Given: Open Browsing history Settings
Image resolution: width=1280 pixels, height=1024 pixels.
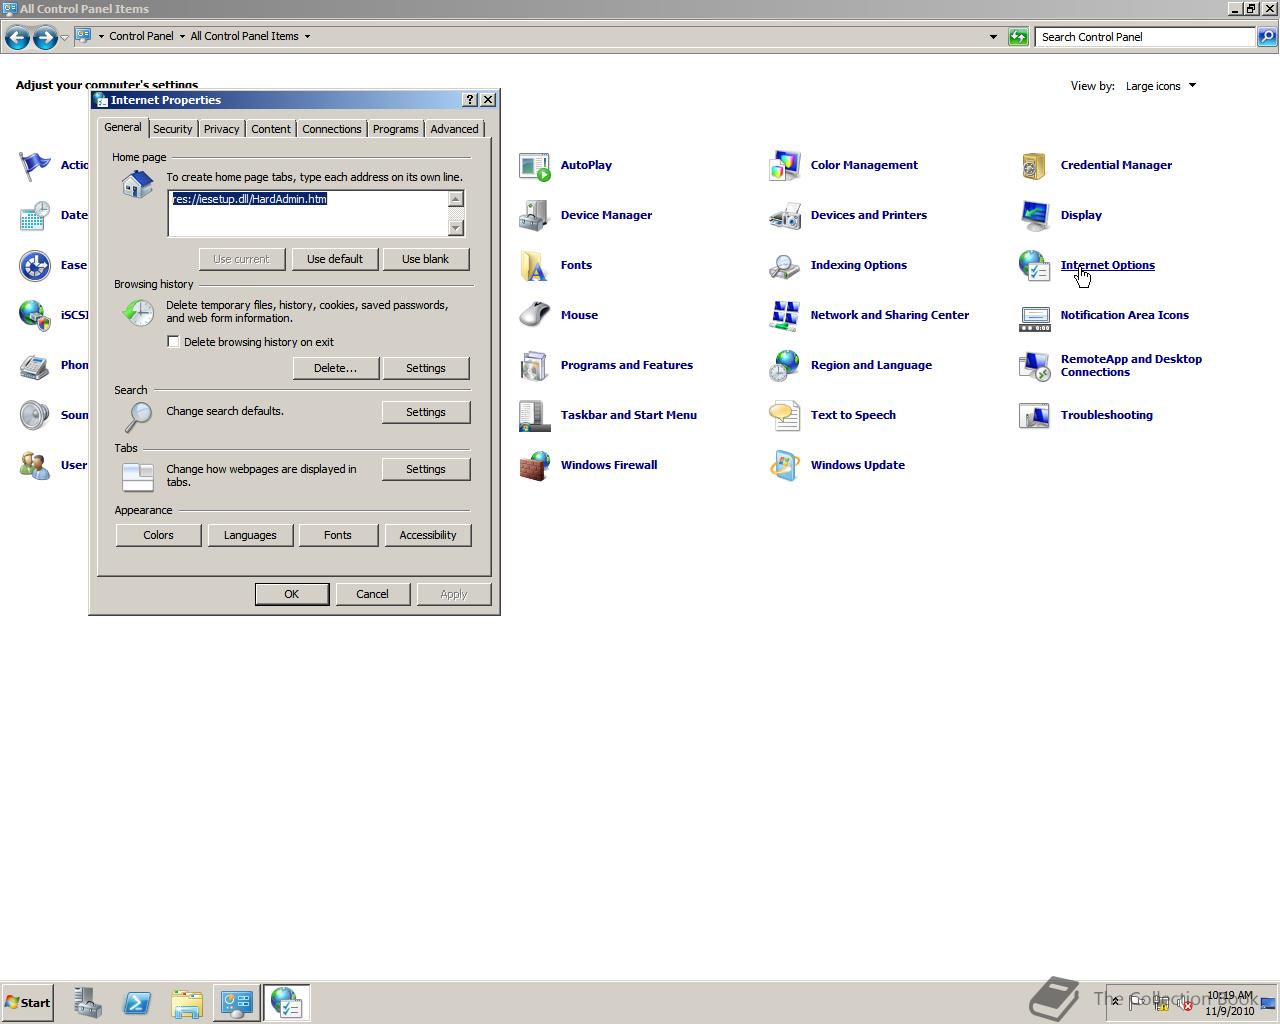Looking at the screenshot, I should pos(426,368).
